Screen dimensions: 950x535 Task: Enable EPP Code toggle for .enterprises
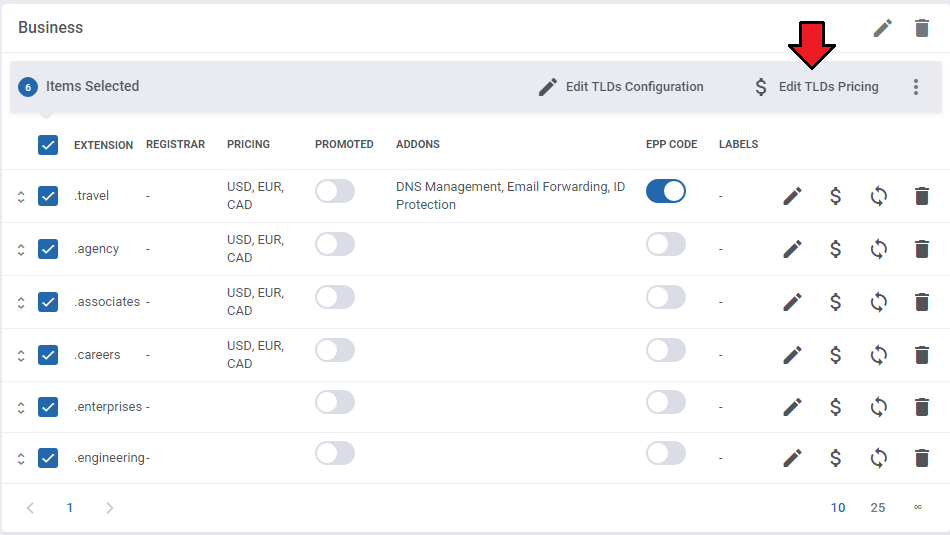[666, 402]
